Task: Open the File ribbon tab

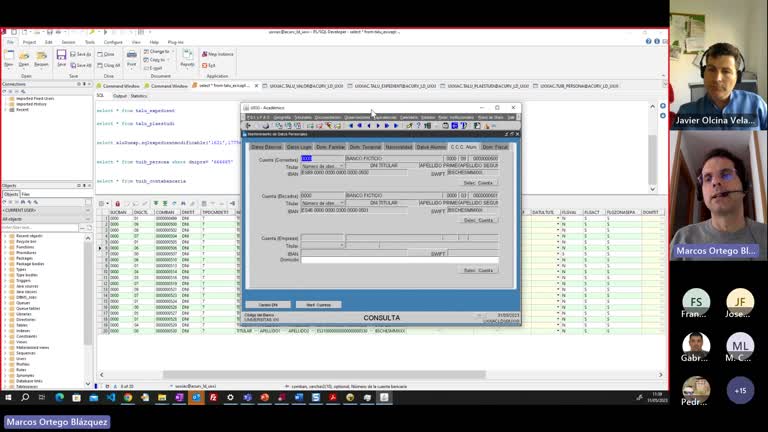Action: click(x=10, y=42)
